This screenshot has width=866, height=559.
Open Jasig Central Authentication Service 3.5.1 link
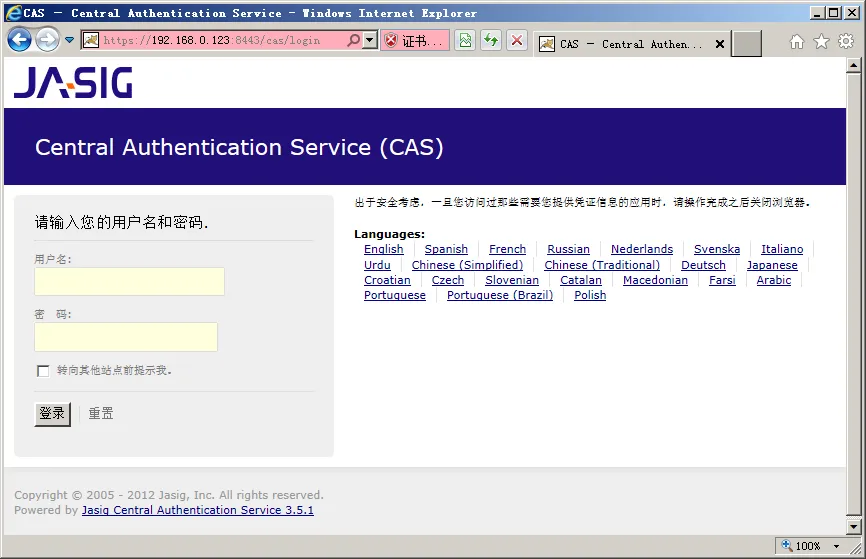click(x=198, y=510)
